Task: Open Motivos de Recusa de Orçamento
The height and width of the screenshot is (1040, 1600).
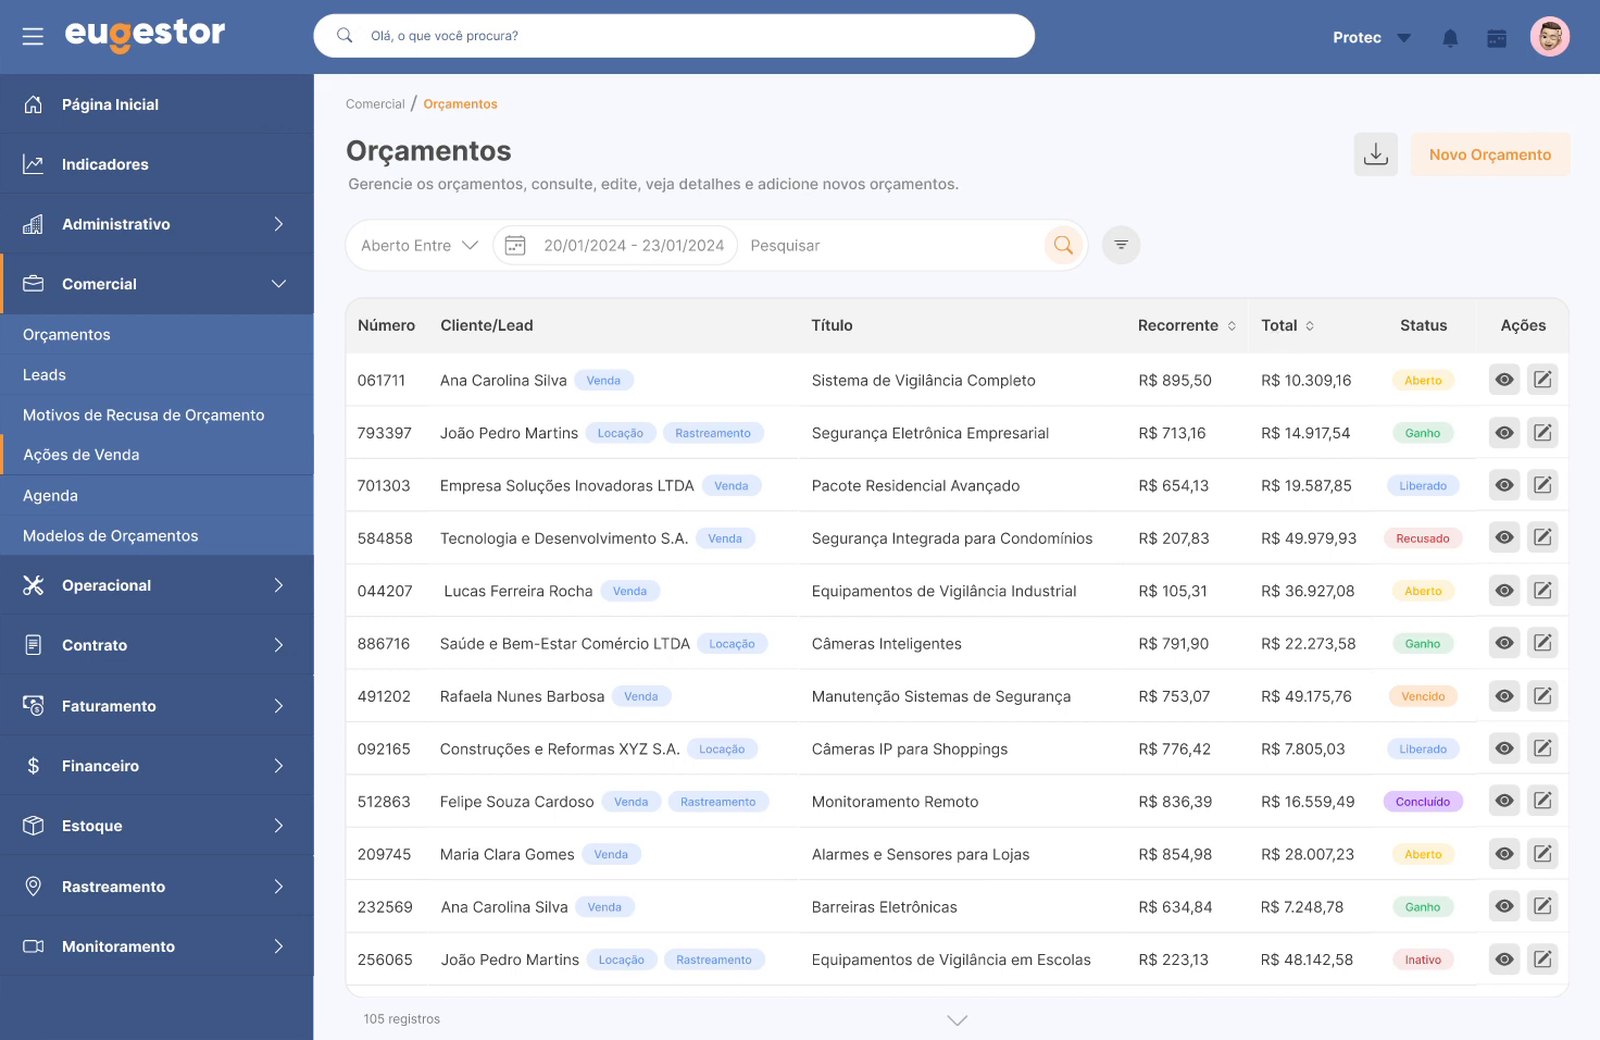Action: pos(157,415)
